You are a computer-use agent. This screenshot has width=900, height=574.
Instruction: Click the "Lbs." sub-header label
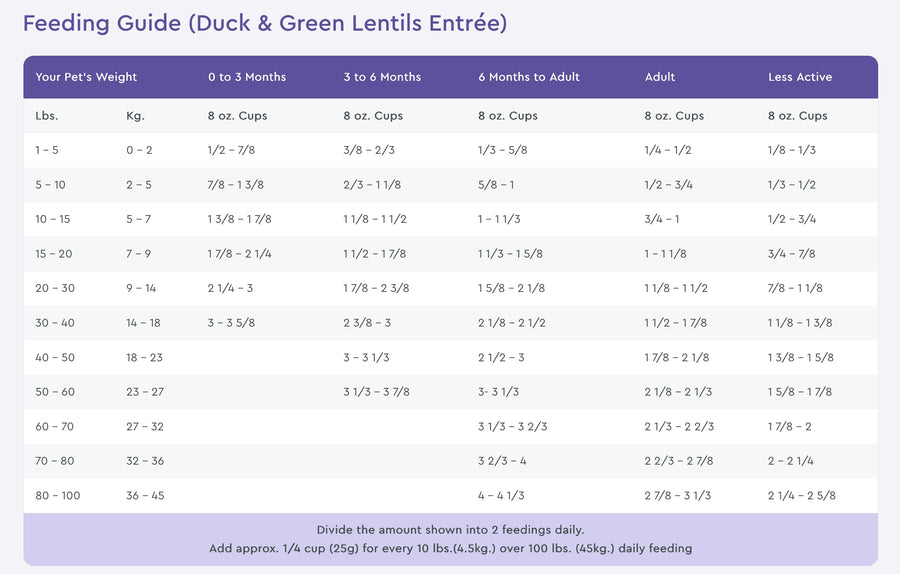(47, 116)
